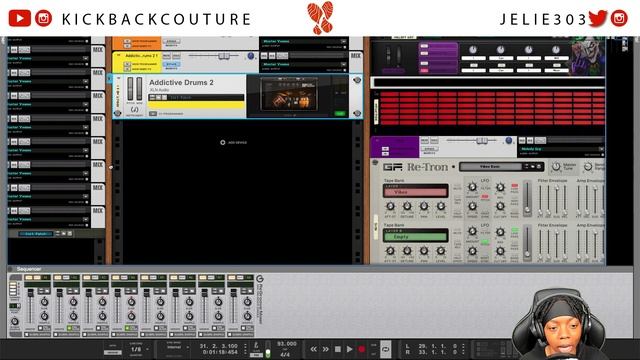
Task: Open the Sequencer panel tab
Action: coord(29,269)
